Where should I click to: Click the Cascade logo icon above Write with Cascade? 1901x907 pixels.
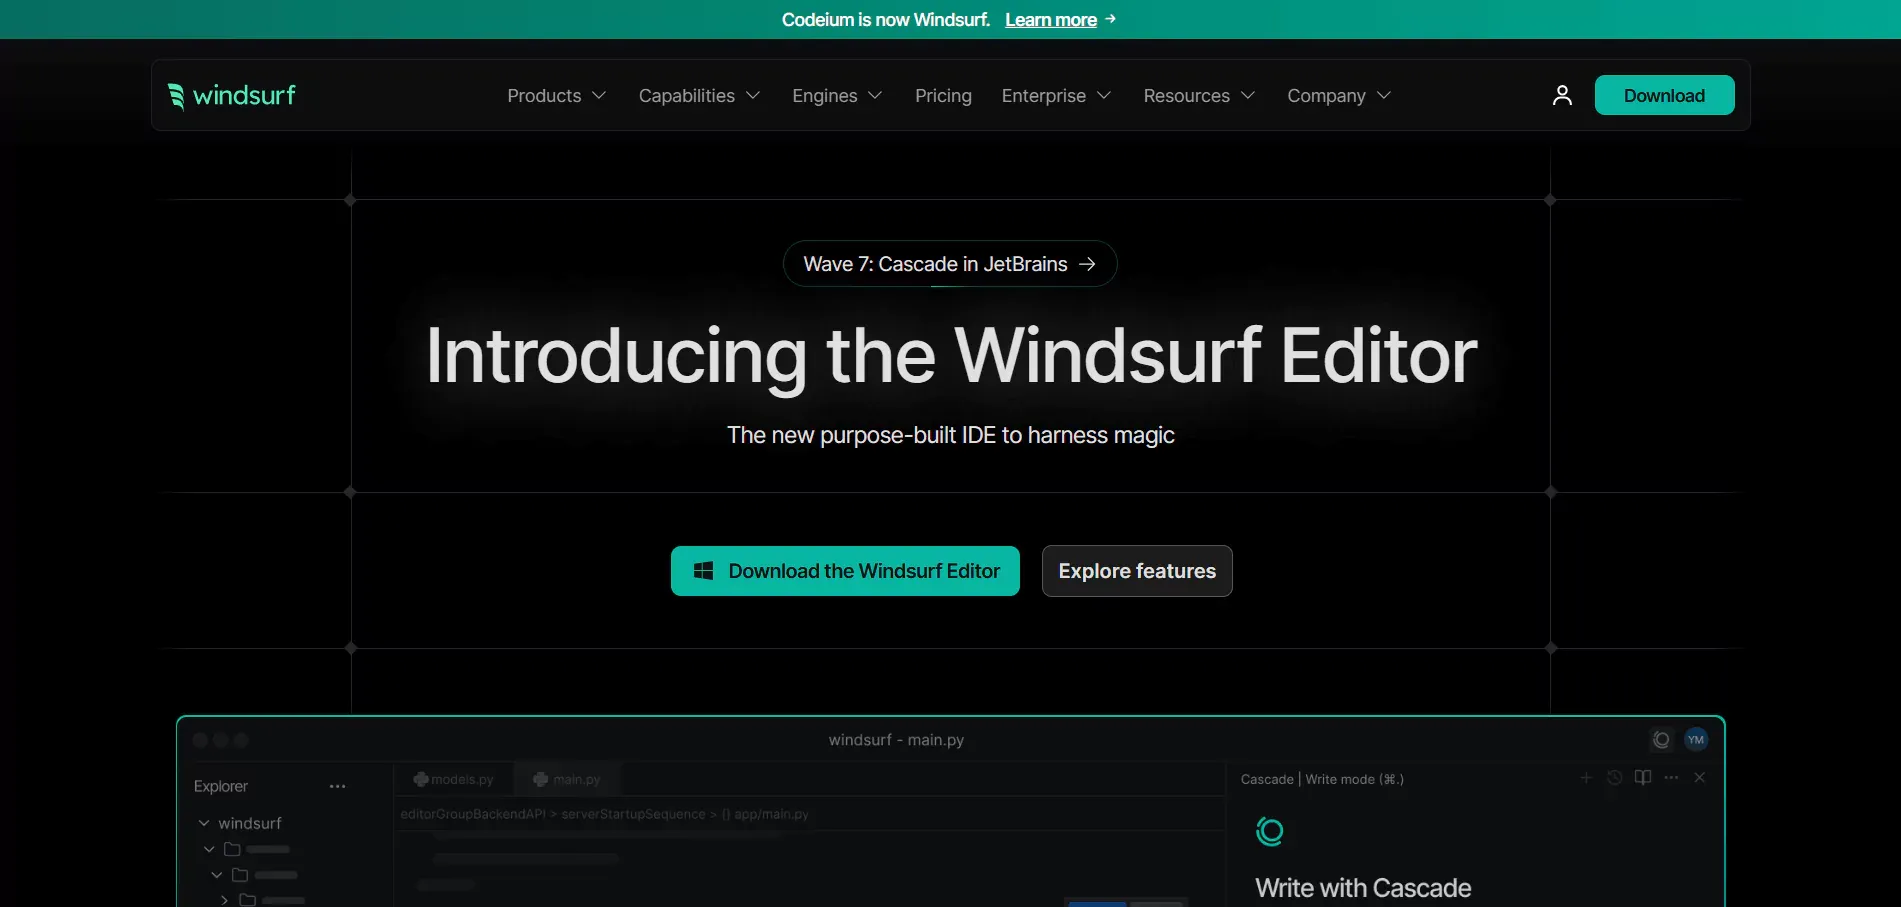click(x=1270, y=831)
